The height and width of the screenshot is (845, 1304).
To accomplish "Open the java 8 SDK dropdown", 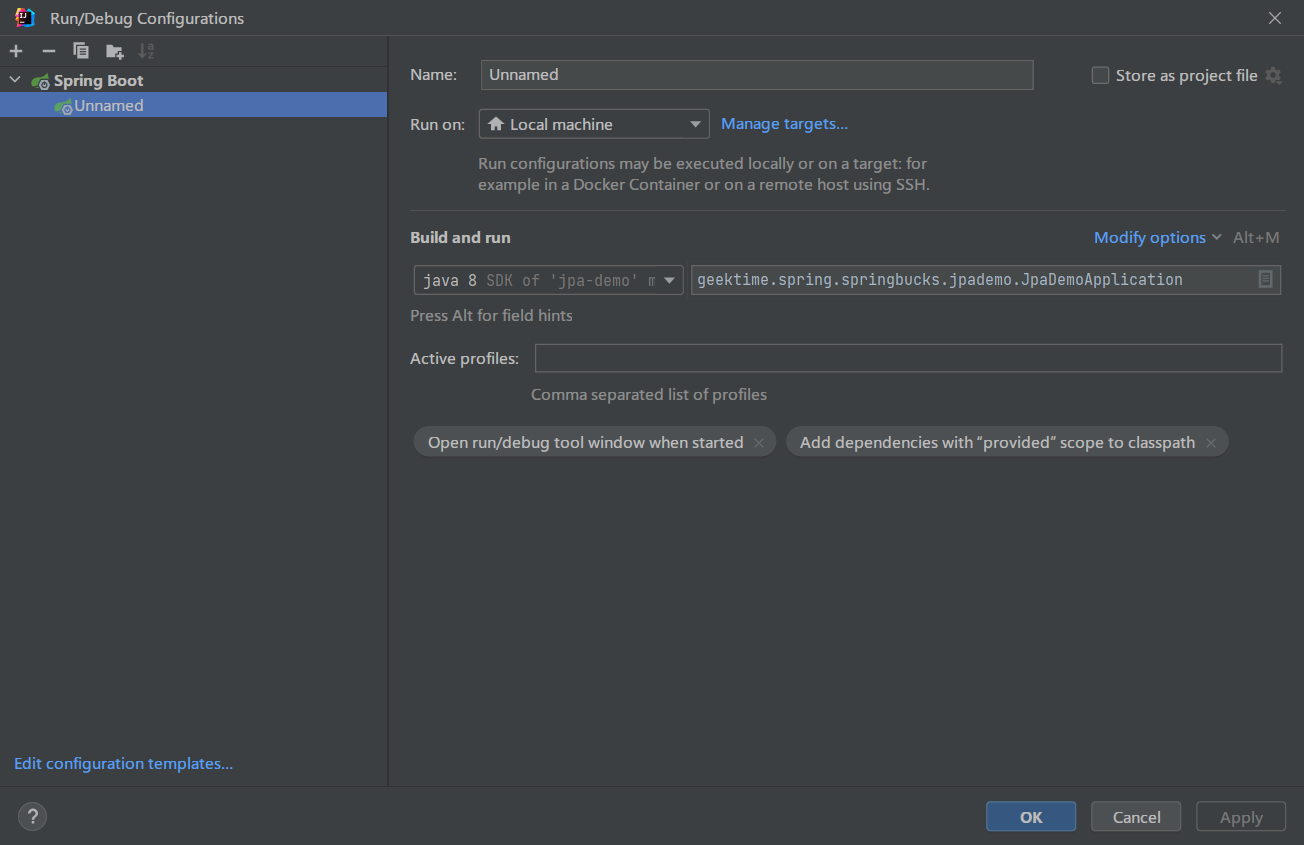I will pos(549,280).
